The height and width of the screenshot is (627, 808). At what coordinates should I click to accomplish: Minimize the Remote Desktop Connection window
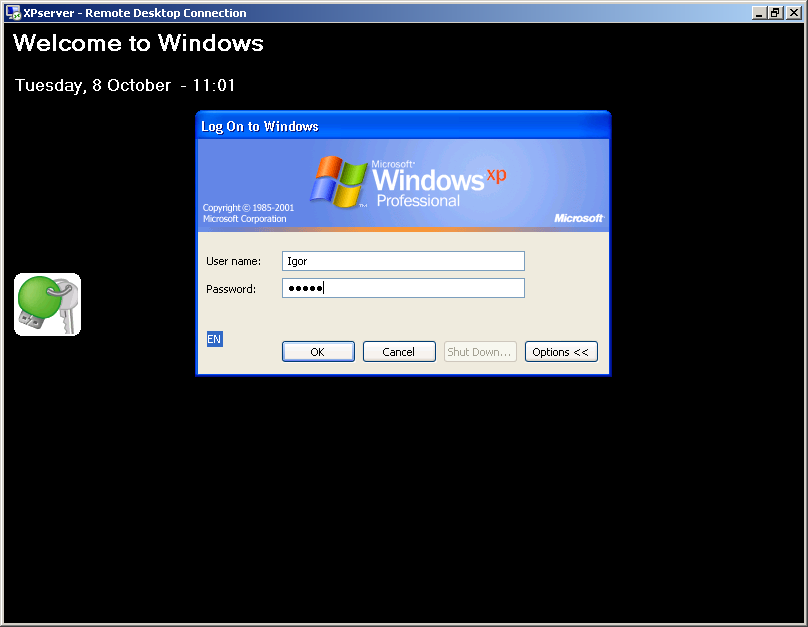click(759, 13)
